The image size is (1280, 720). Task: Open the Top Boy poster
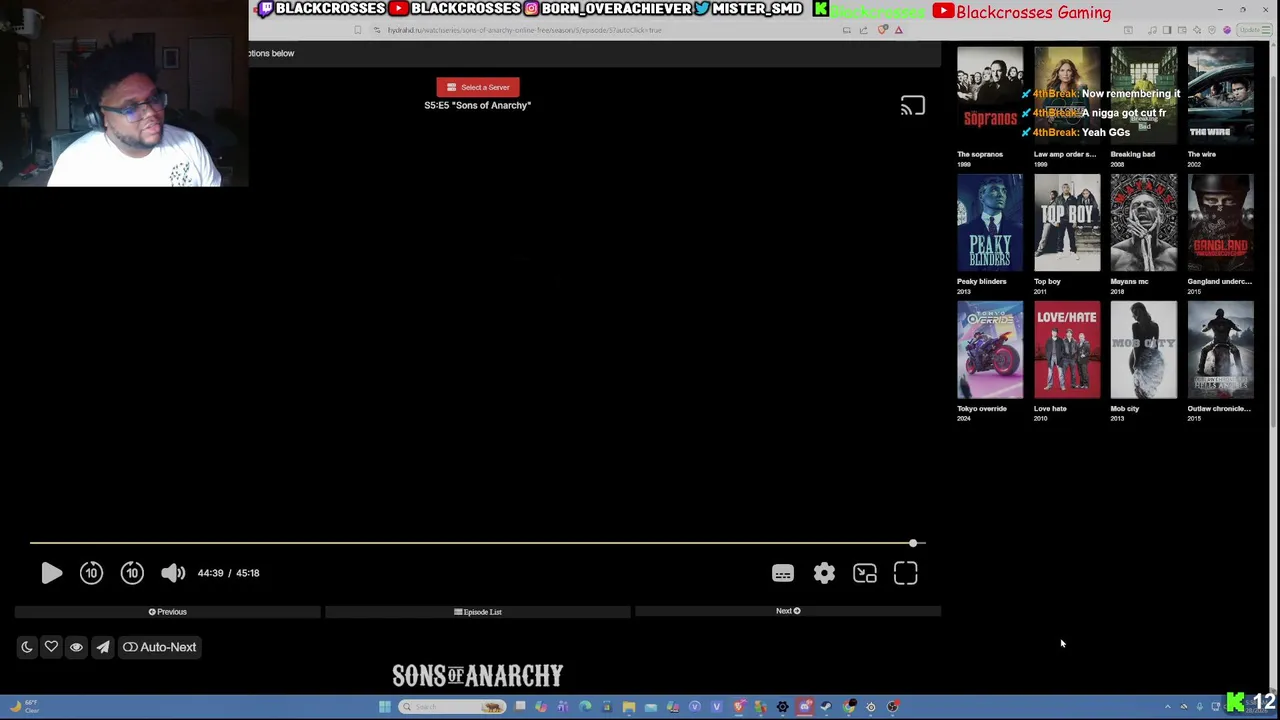1067,223
